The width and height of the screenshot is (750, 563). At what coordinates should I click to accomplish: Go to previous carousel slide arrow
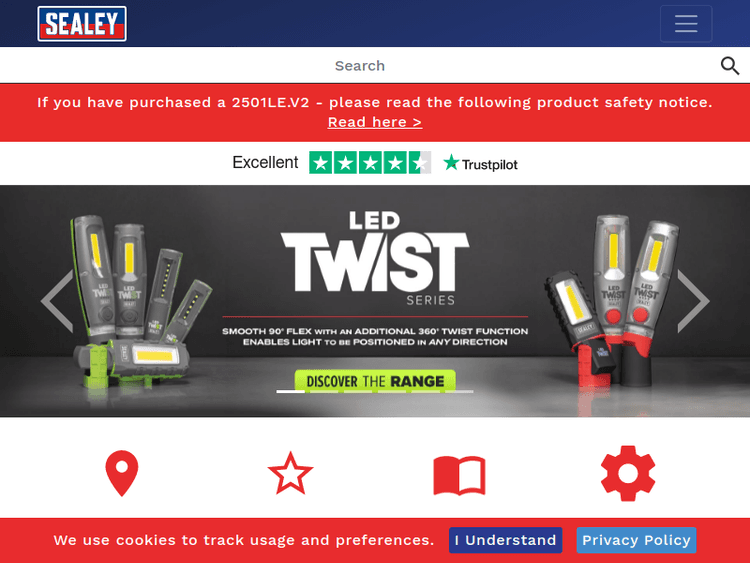(57, 301)
